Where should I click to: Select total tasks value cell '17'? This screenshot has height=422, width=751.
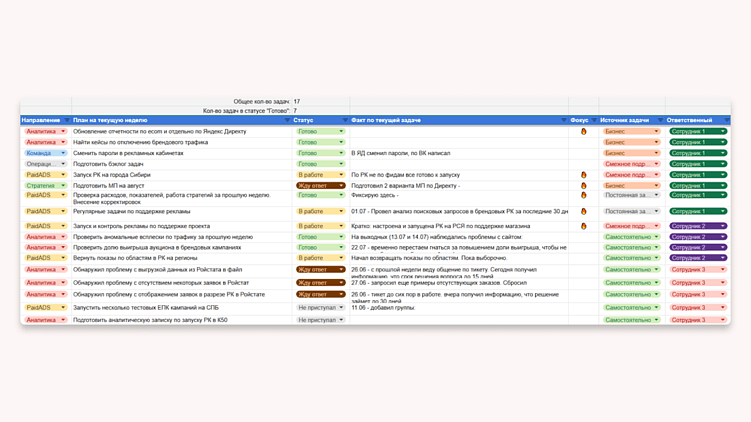click(321, 102)
